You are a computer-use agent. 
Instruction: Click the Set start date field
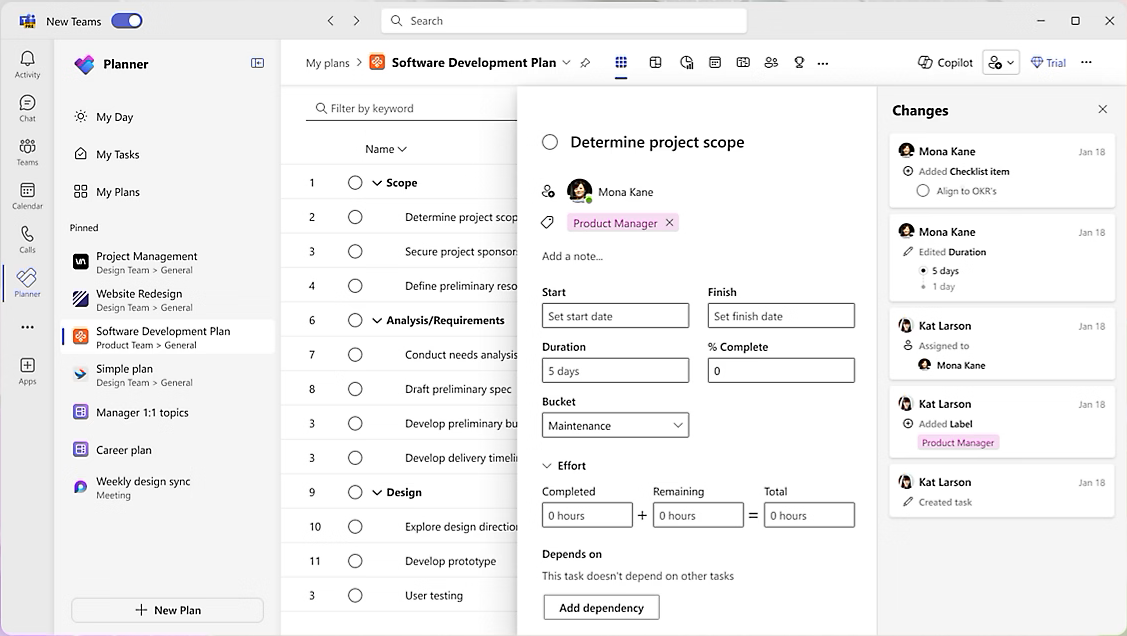[615, 316]
